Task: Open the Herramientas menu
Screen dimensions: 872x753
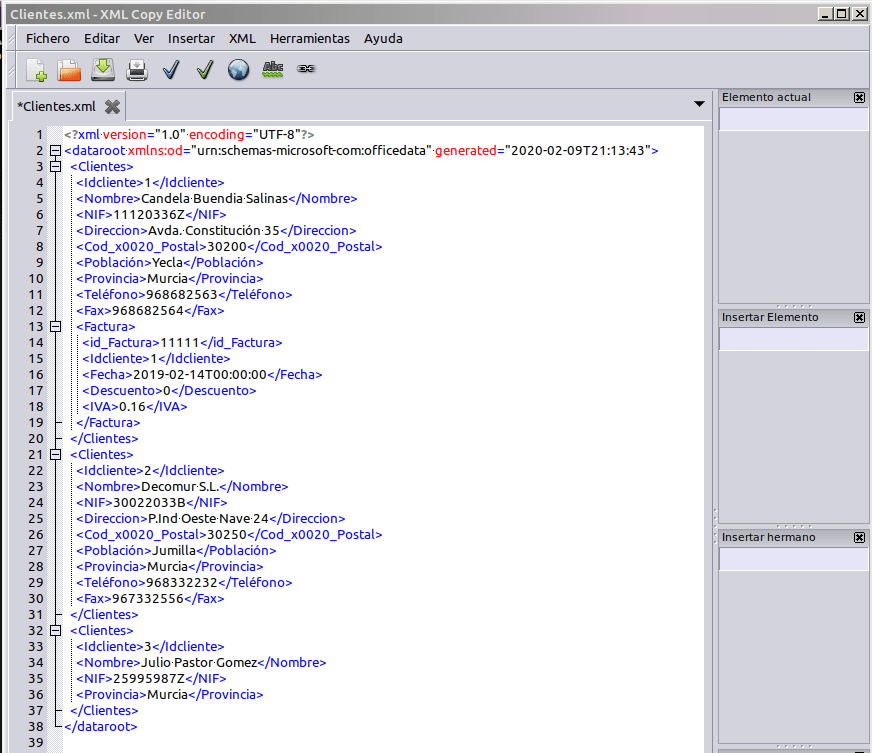Action: [x=310, y=38]
